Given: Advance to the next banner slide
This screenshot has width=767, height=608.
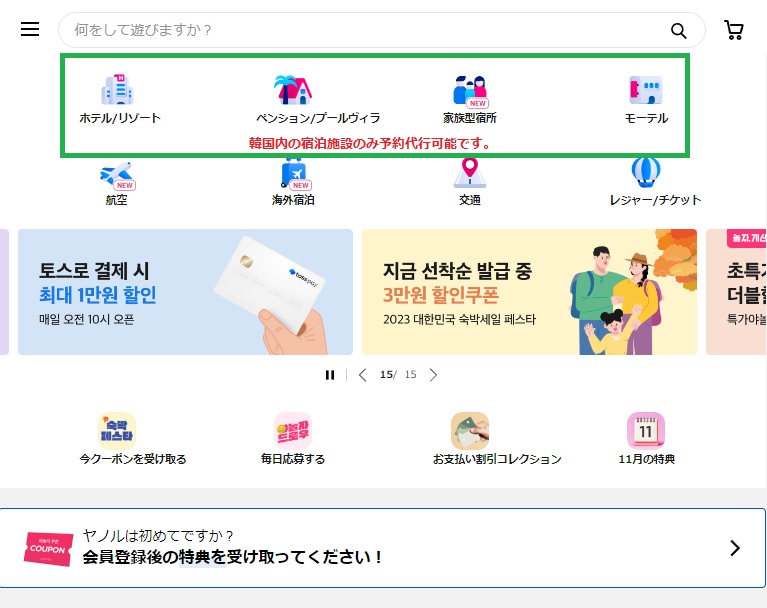Looking at the screenshot, I should tap(433, 375).
